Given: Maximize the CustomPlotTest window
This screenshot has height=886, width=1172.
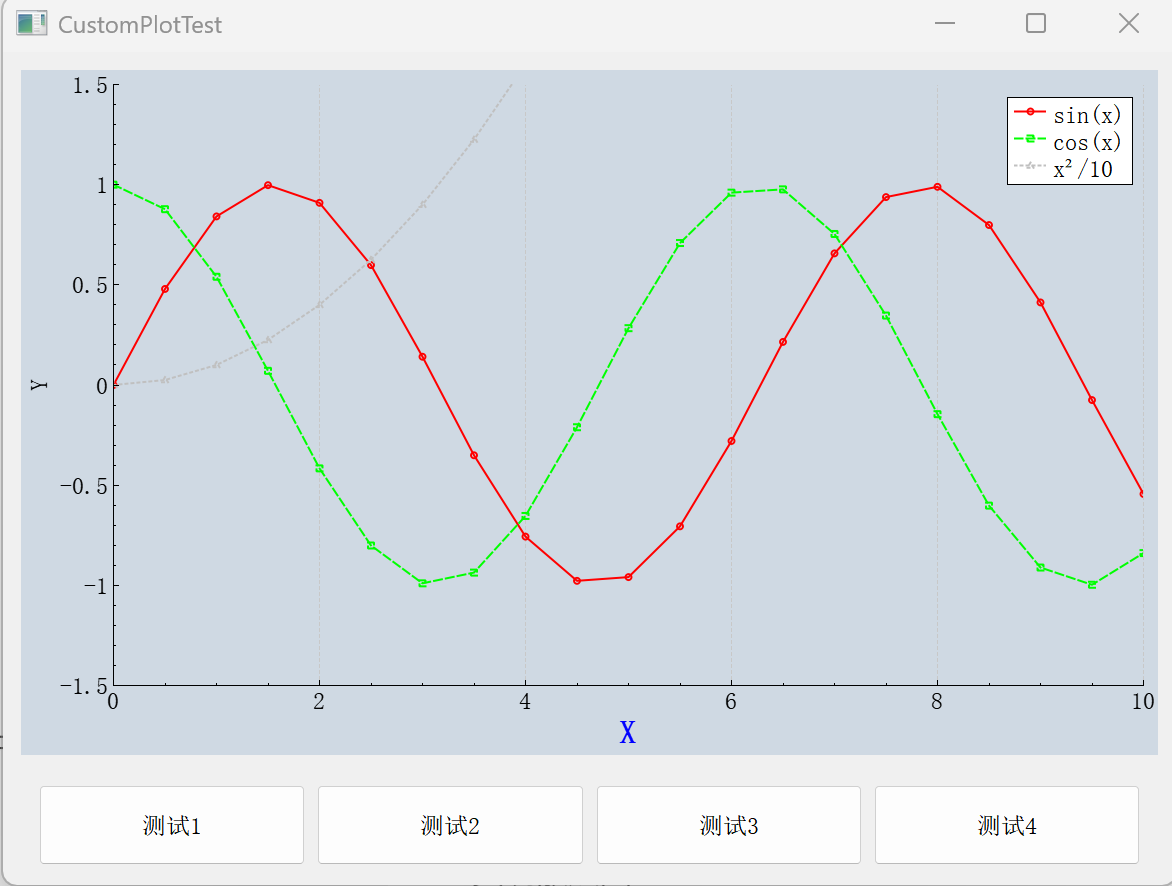Looking at the screenshot, I should pos(1036,23).
